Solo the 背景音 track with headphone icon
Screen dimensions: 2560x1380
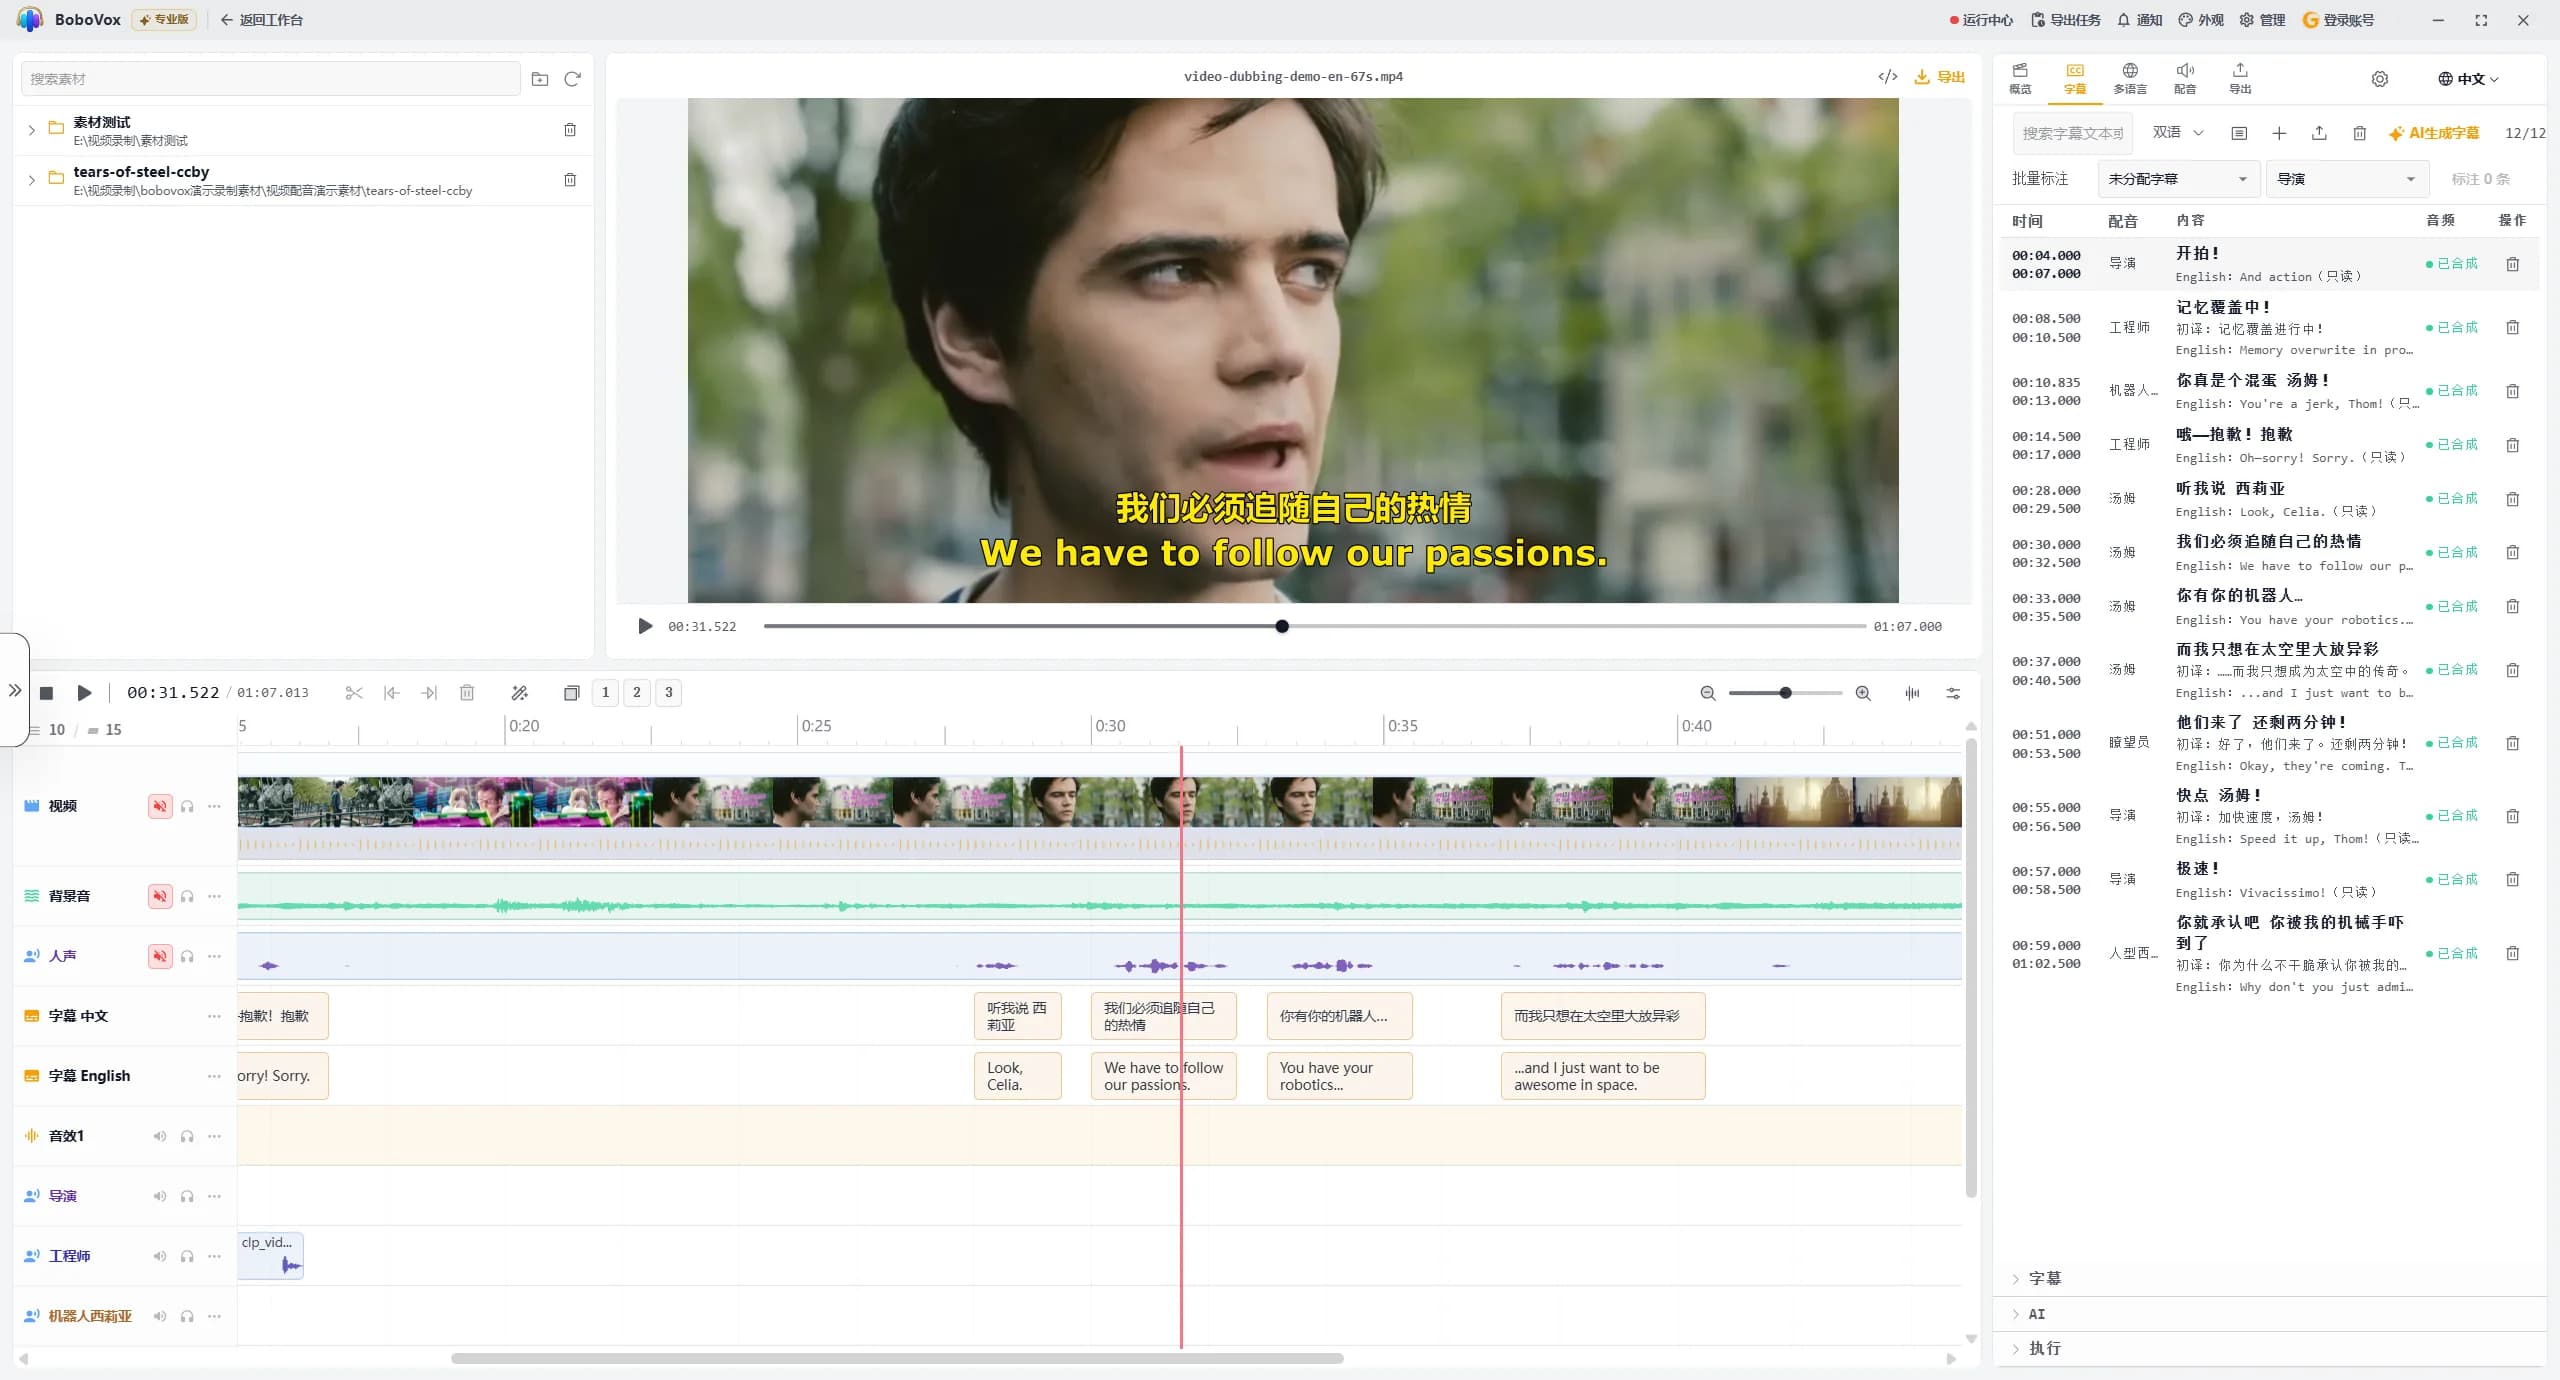[187, 896]
